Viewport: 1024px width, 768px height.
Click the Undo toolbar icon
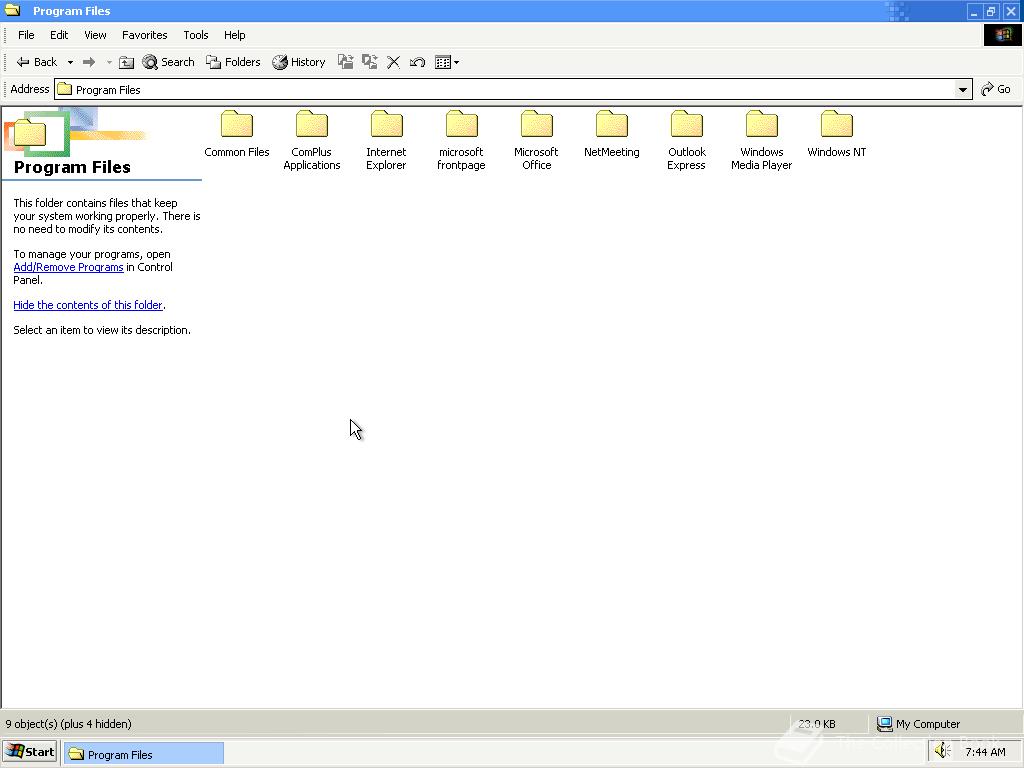tap(417, 62)
